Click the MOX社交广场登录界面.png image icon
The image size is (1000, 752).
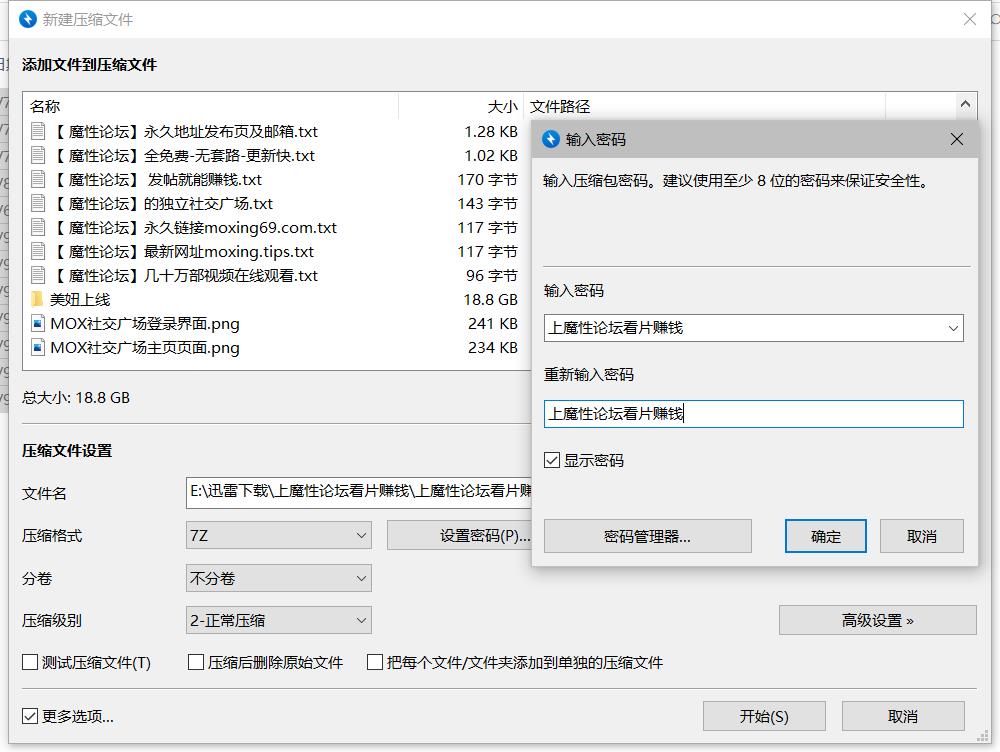tap(38, 323)
